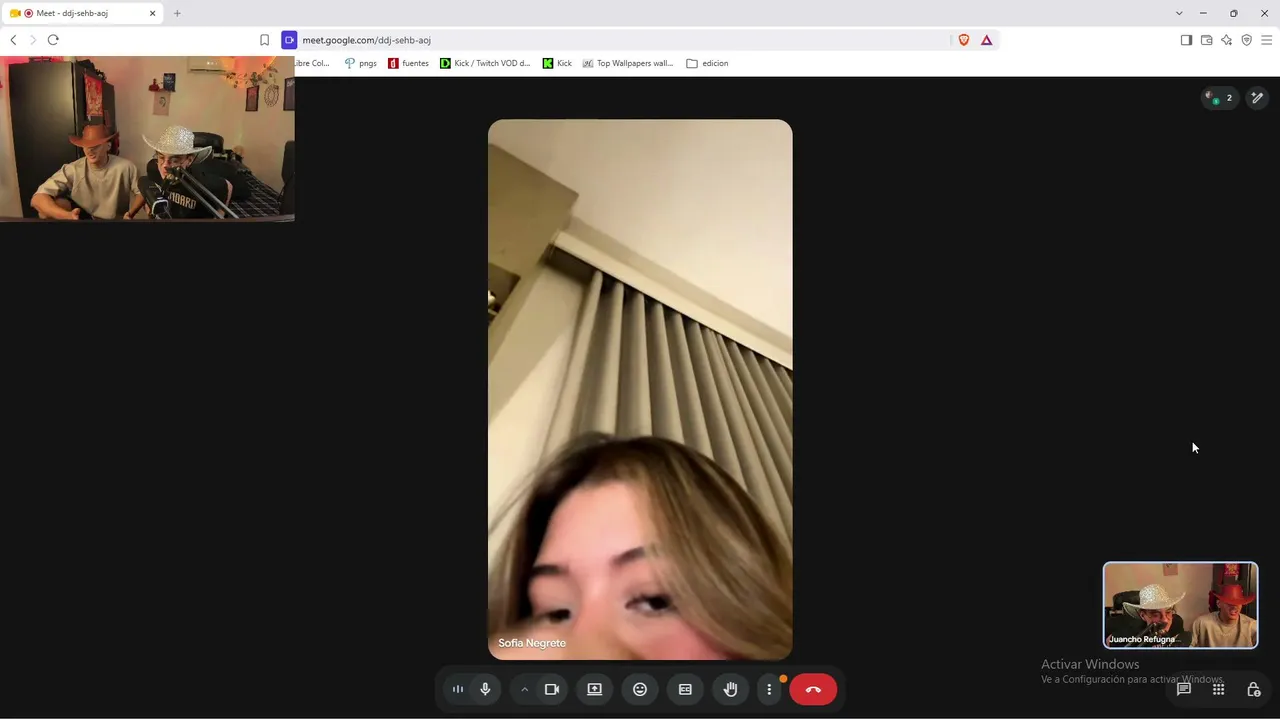Open the Kick bookmark
The width and height of the screenshot is (1280, 720).
(557, 63)
